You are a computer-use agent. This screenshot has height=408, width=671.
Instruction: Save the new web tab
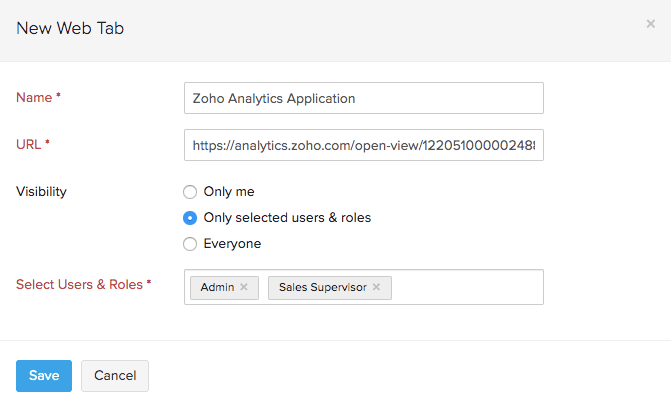click(x=44, y=376)
